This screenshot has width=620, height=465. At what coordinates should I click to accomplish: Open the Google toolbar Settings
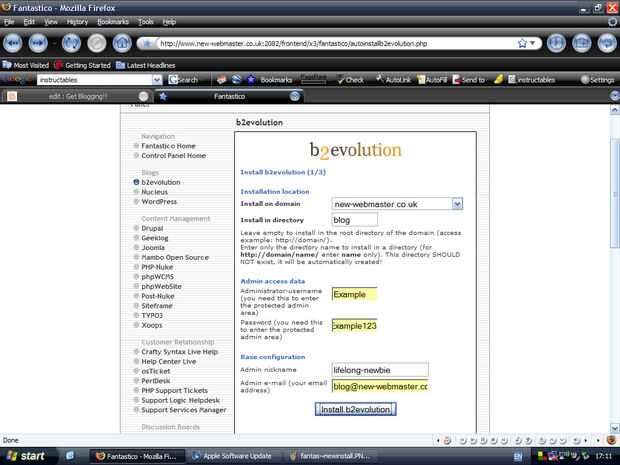pos(597,80)
